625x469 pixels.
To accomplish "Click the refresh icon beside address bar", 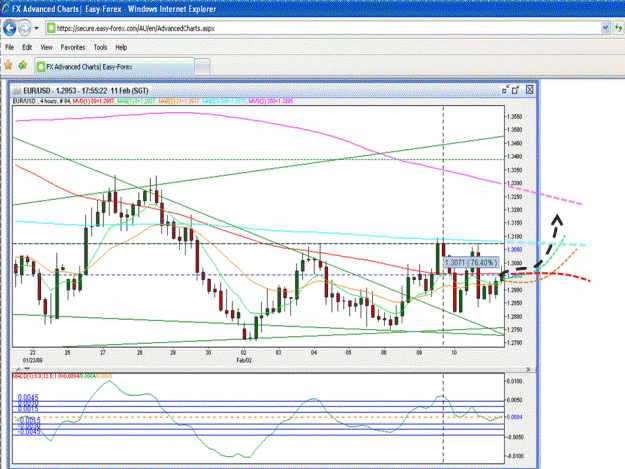I will [618, 28].
